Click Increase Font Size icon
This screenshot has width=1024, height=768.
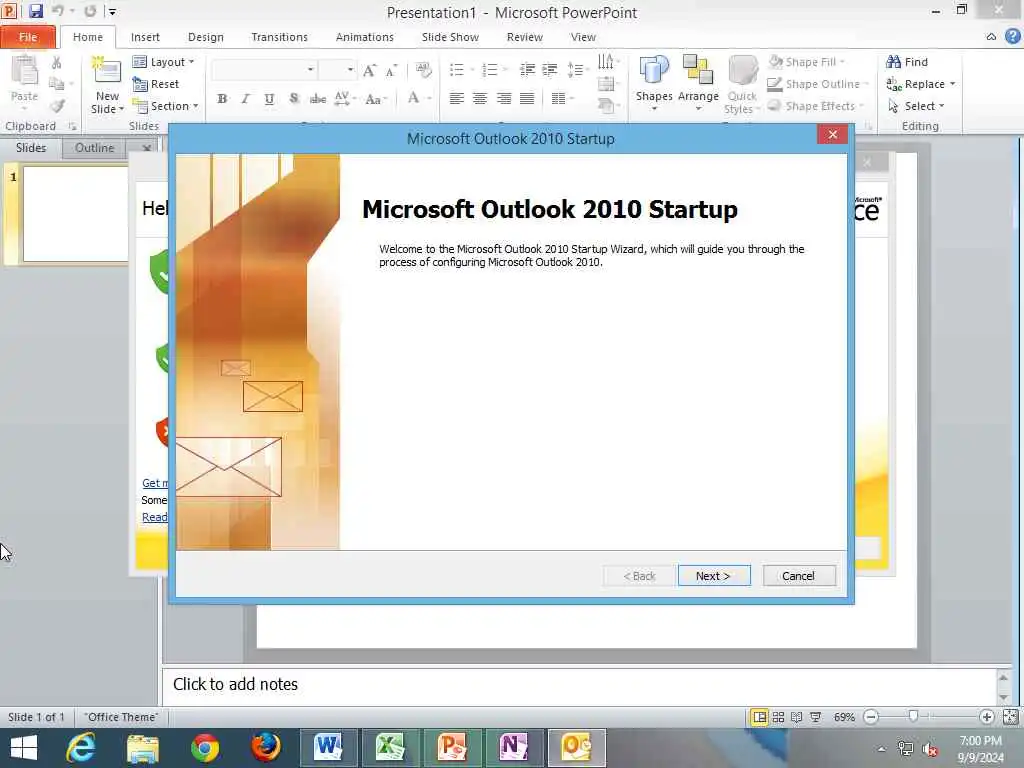(x=370, y=71)
